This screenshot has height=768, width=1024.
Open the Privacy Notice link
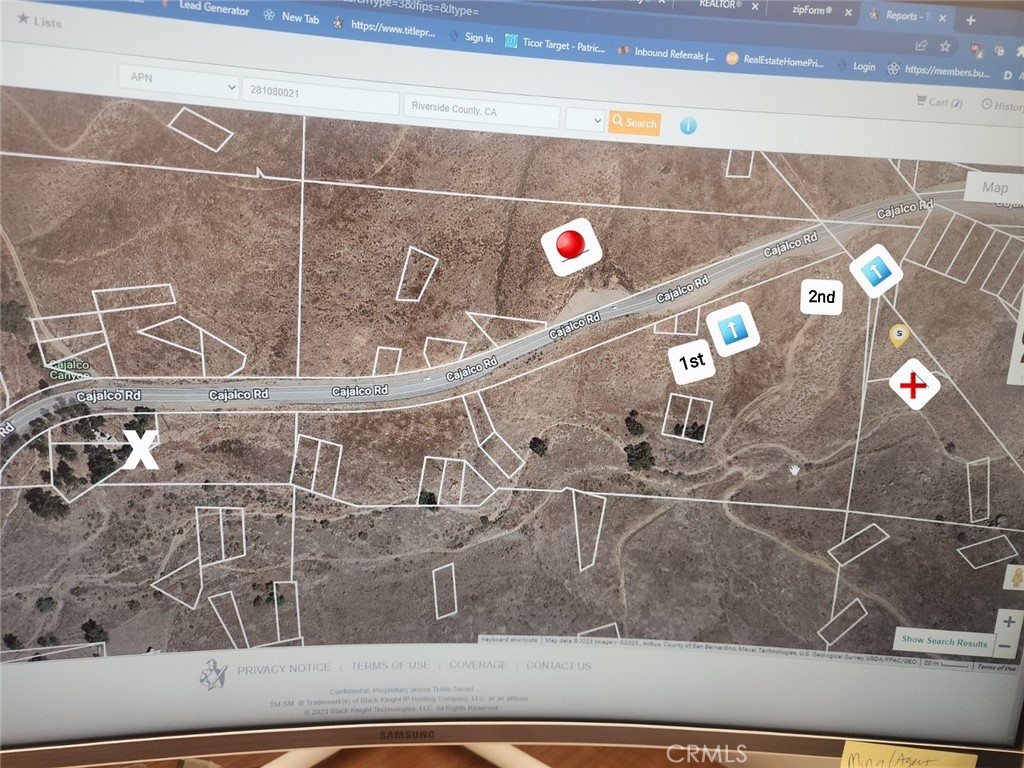[283, 668]
